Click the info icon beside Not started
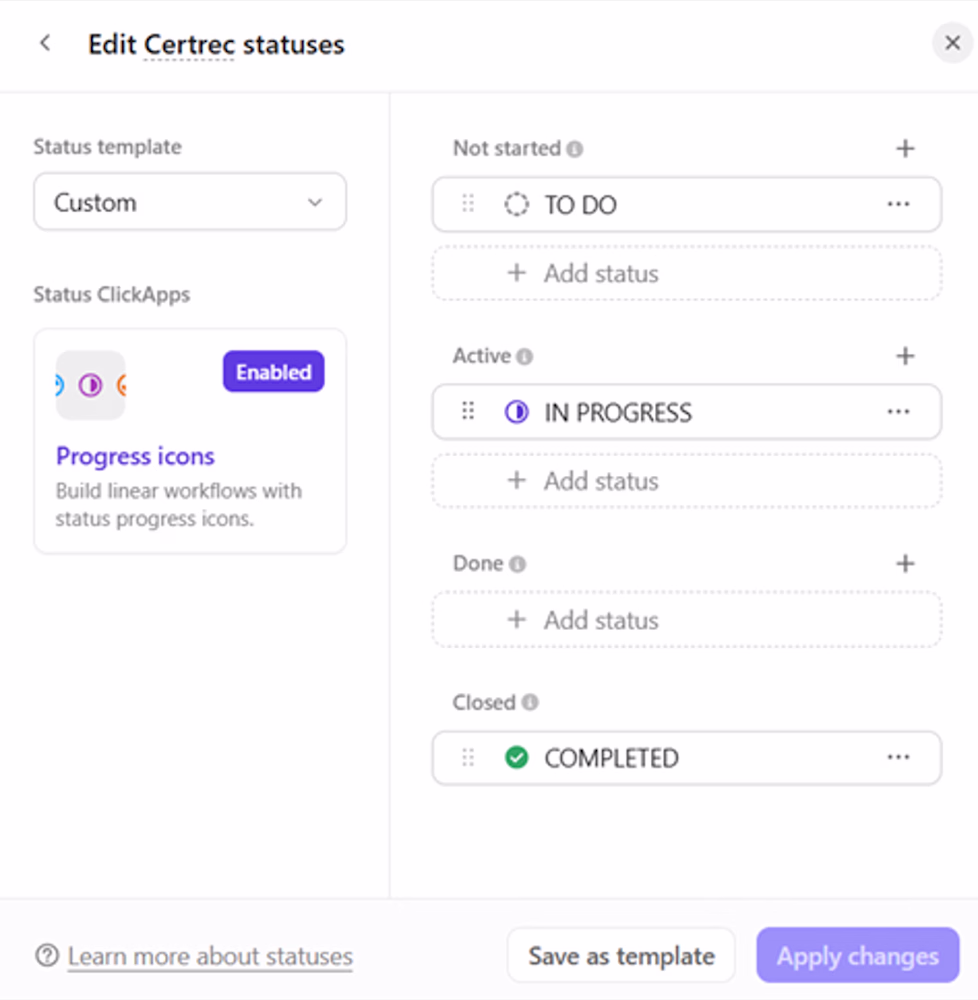The image size is (978, 1000). pyautogui.click(x=574, y=149)
